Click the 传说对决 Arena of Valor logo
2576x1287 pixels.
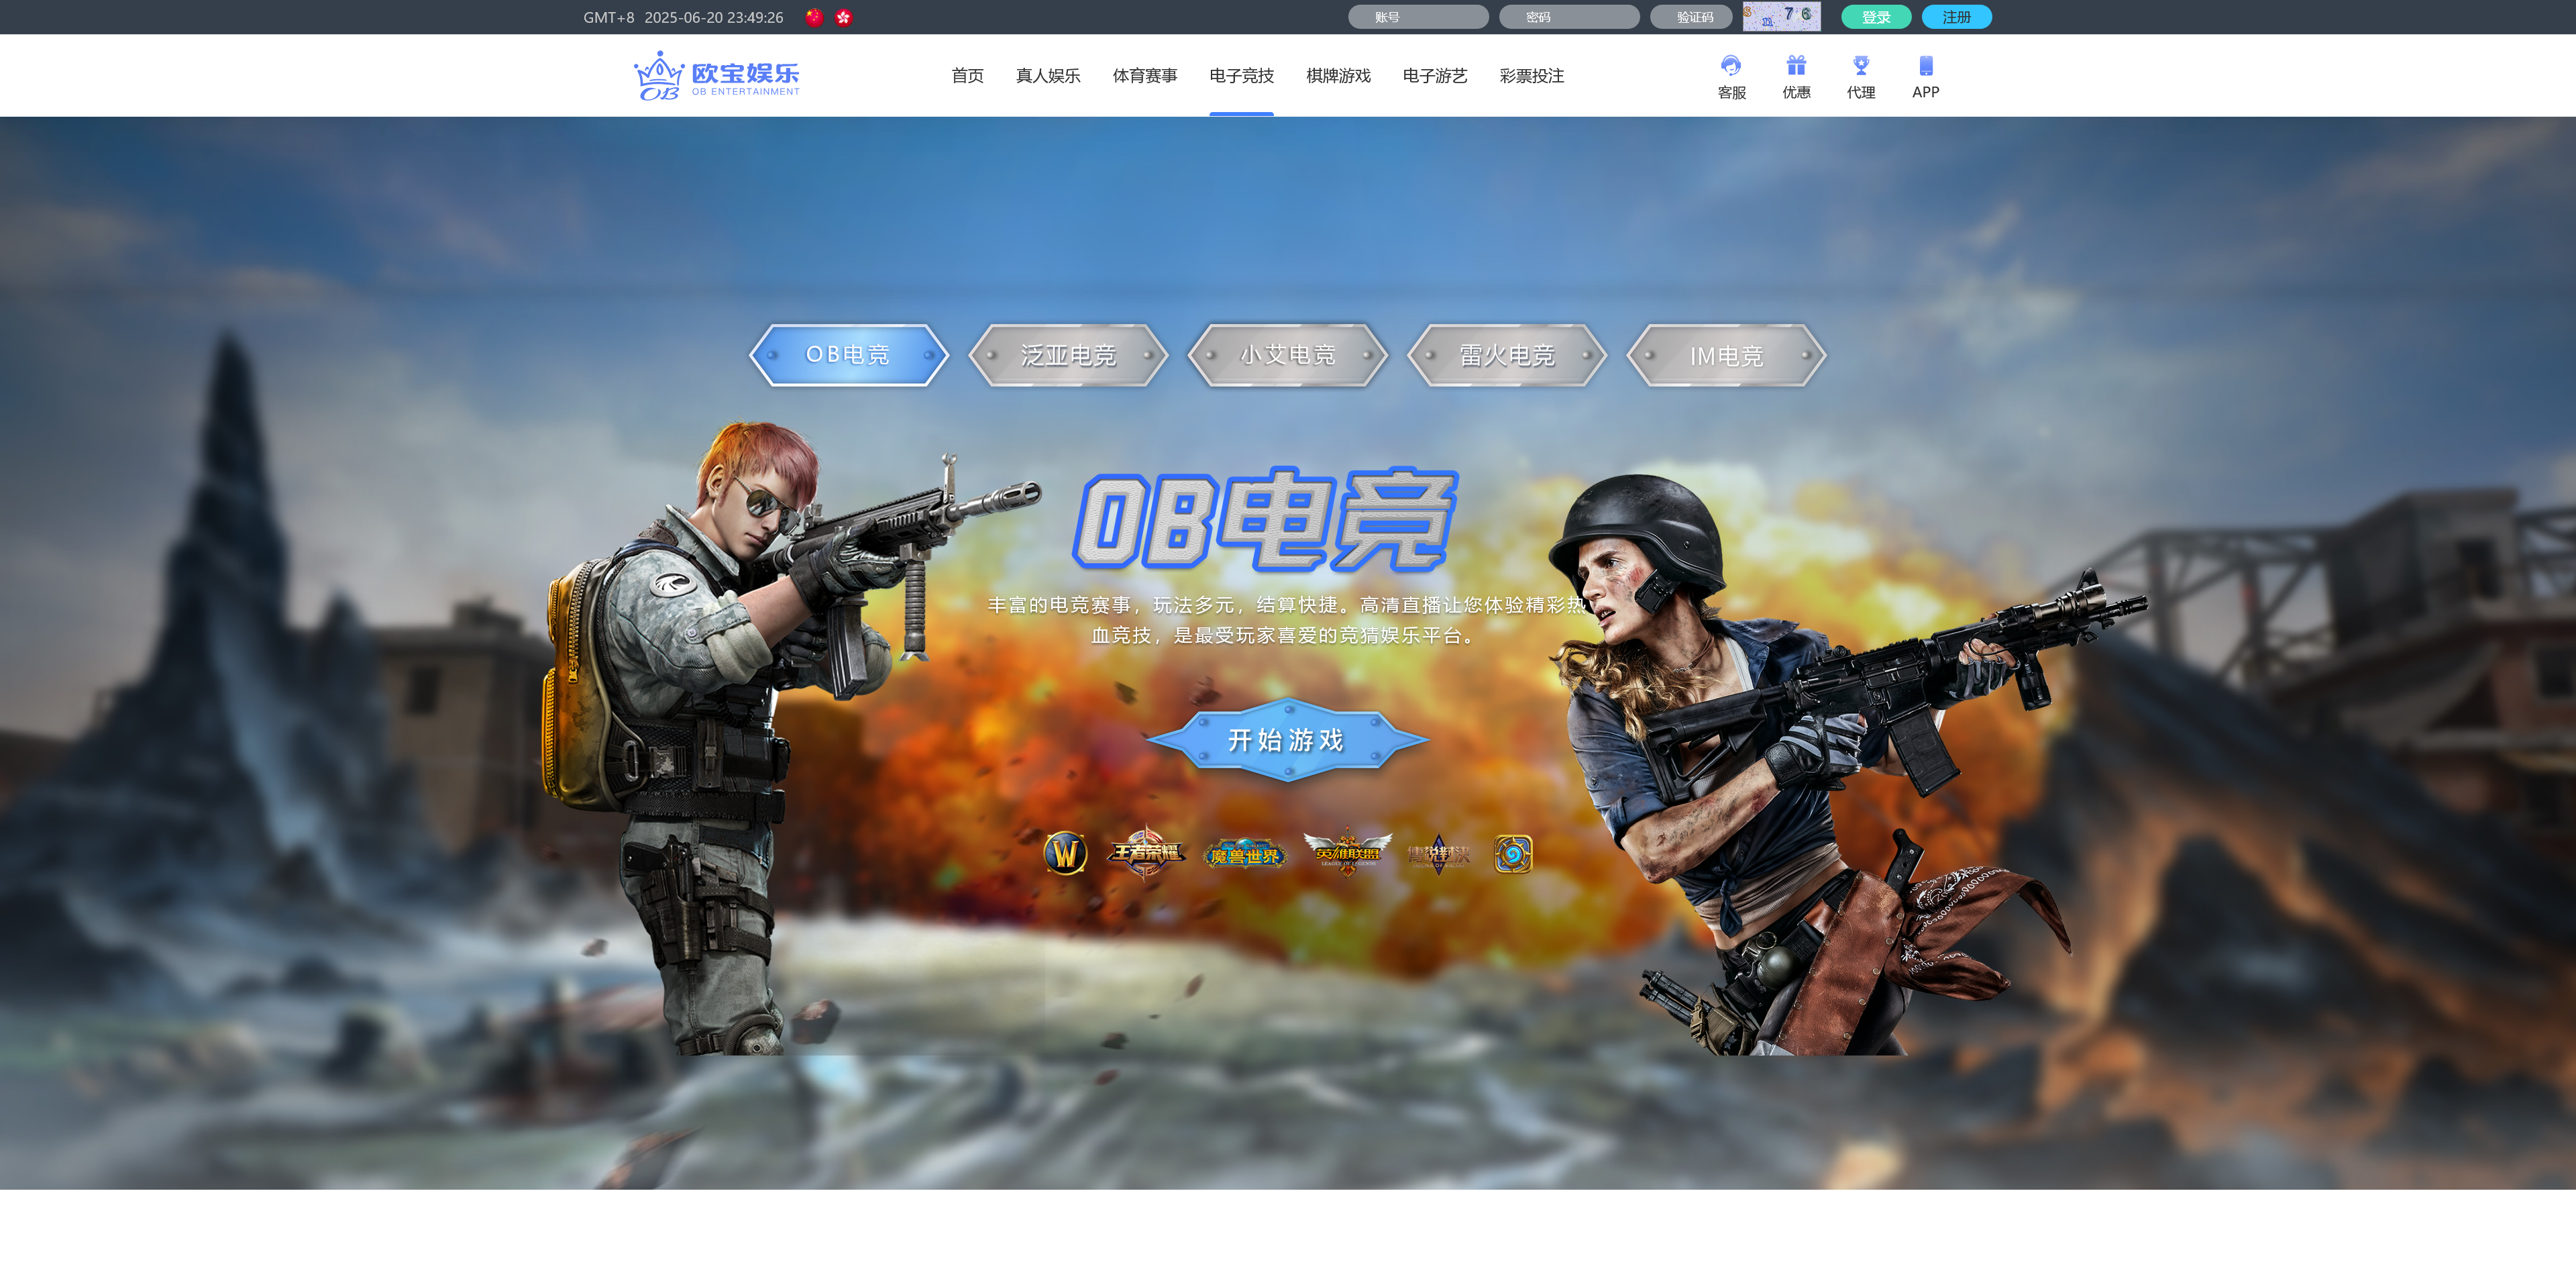coord(1438,854)
